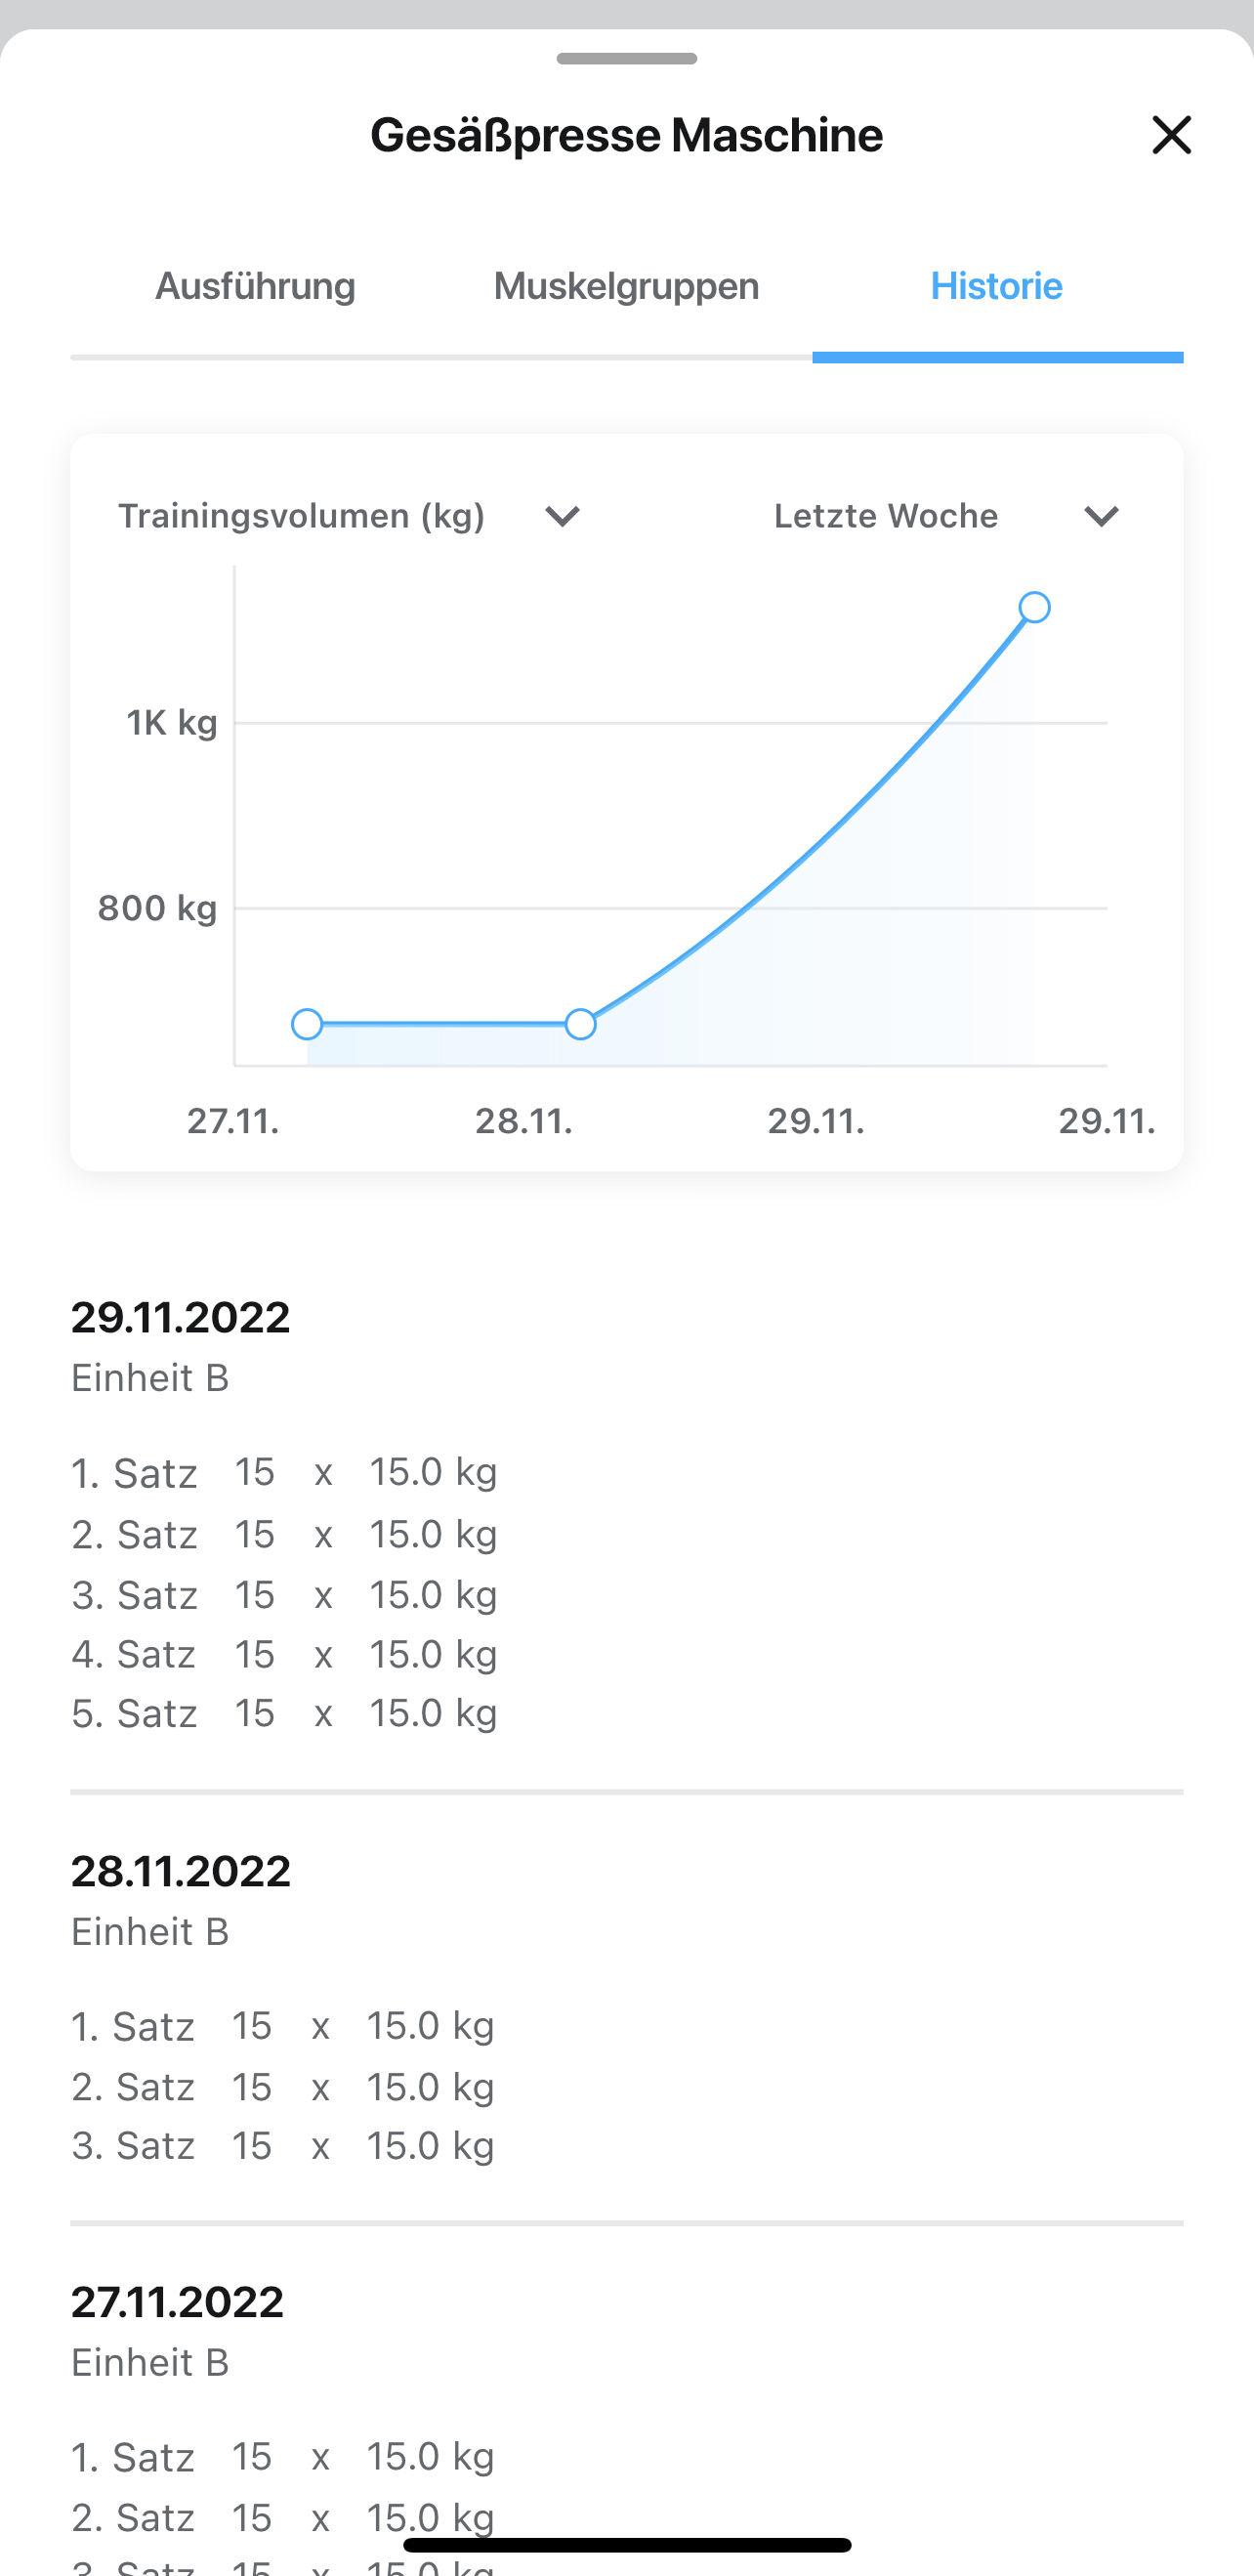This screenshot has width=1254, height=2576.
Task: Select the Historie tab
Action: pos(996,286)
